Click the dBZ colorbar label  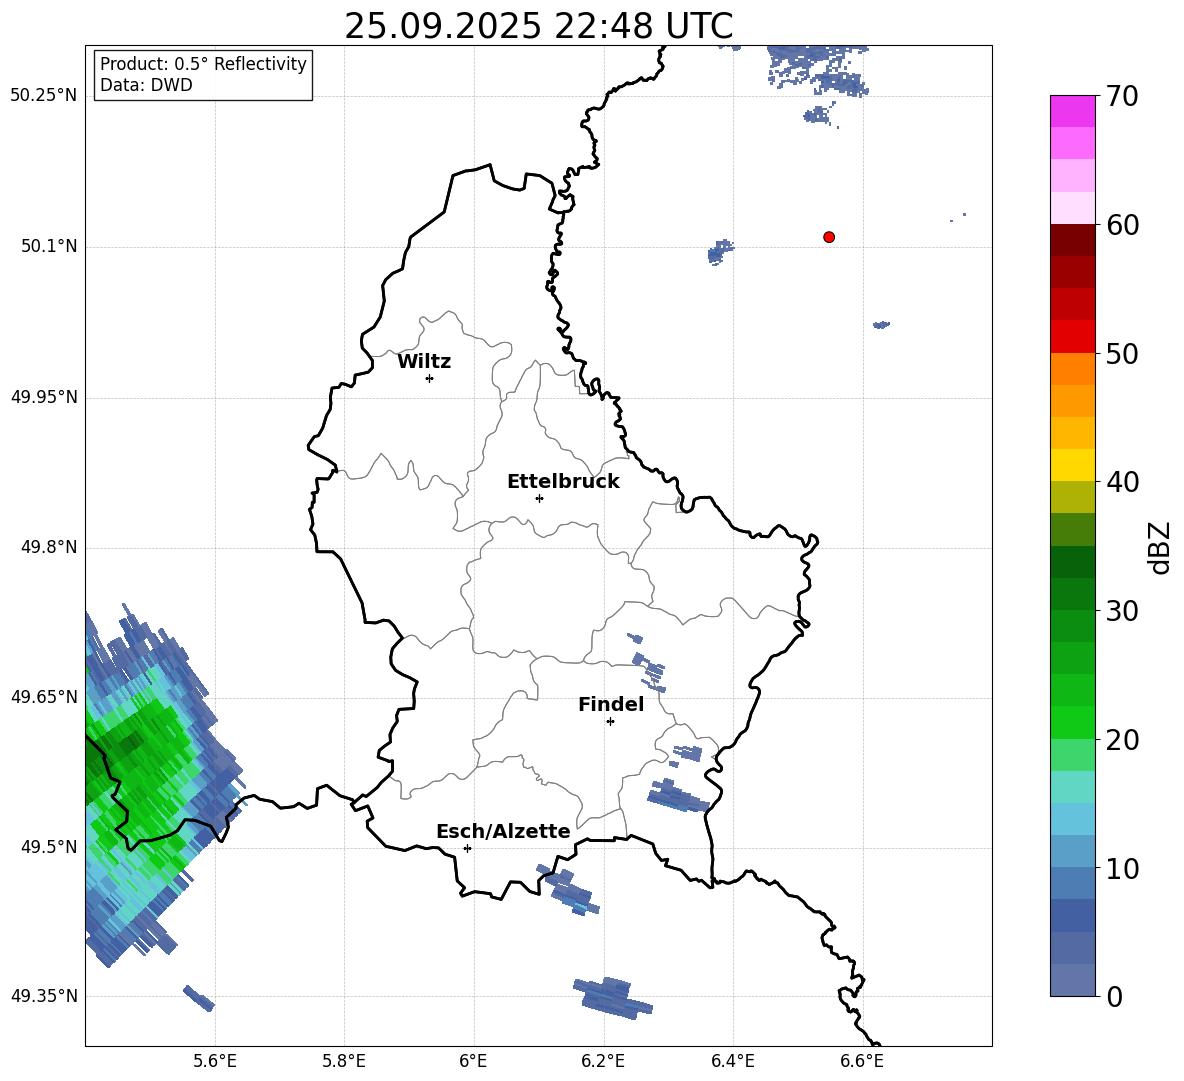click(x=1158, y=547)
